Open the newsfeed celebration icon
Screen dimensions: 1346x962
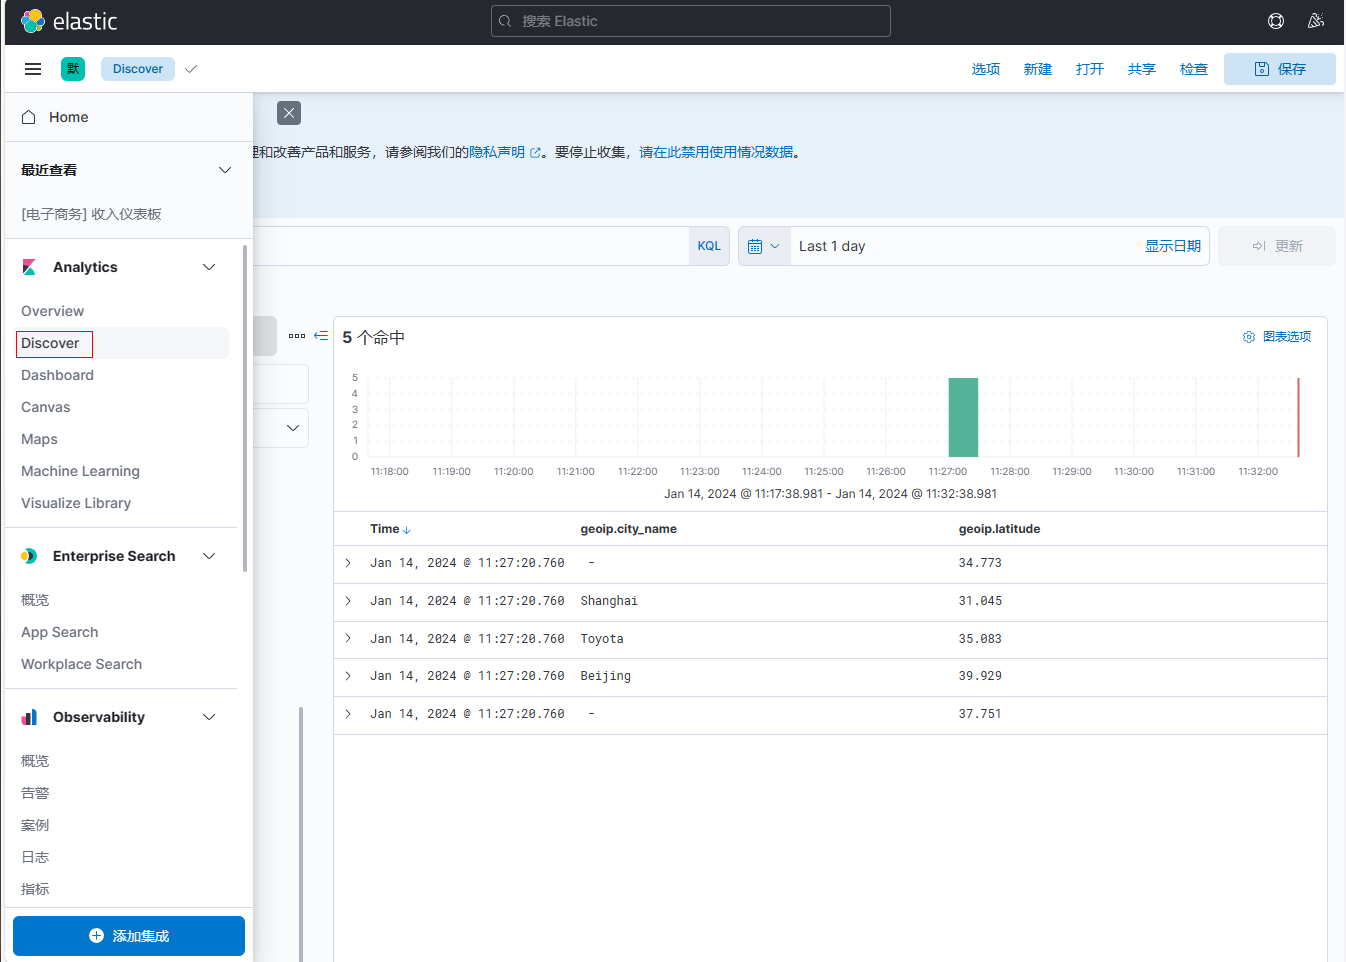(1316, 21)
